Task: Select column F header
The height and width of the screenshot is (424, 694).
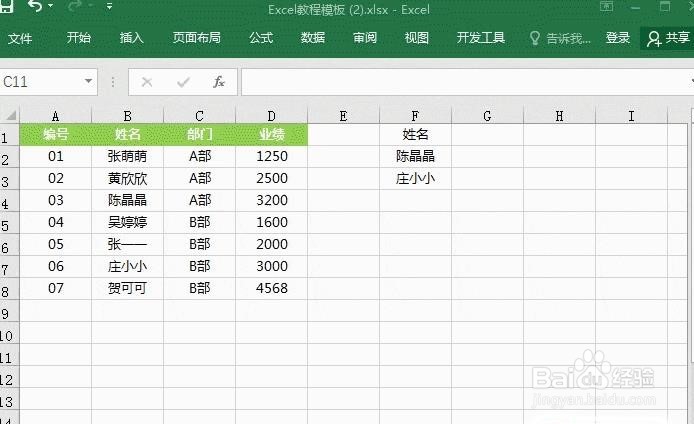Action: 415,116
